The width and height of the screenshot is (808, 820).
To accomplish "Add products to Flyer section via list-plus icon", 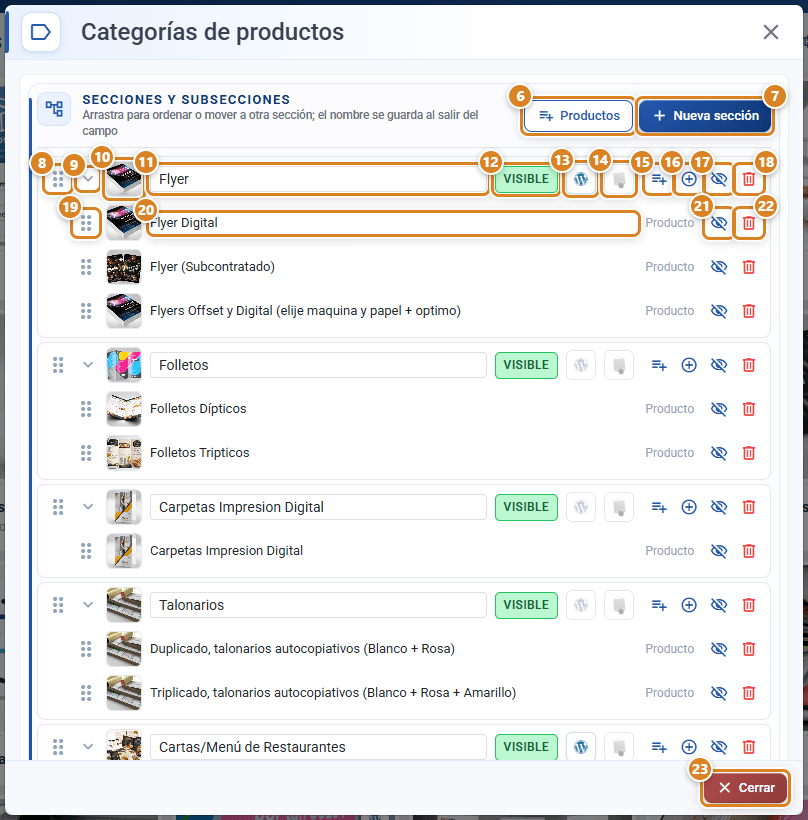I will pos(659,179).
